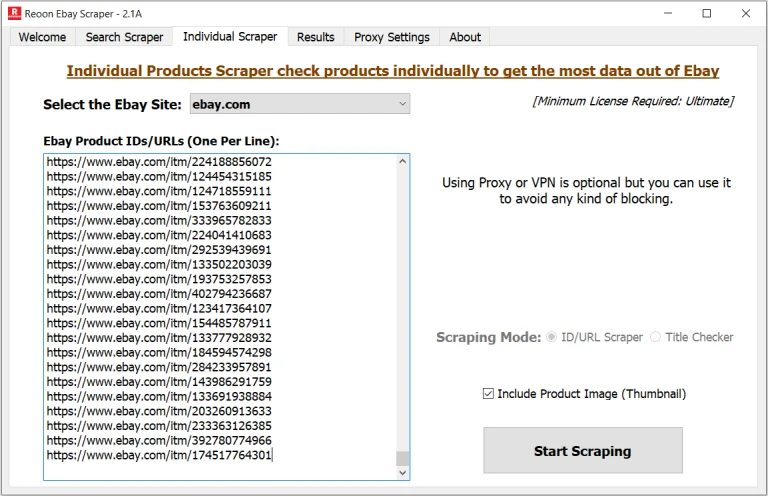Click URL line ending in 153763609211
The width and height of the screenshot is (768, 496).
tap(159, 206)
